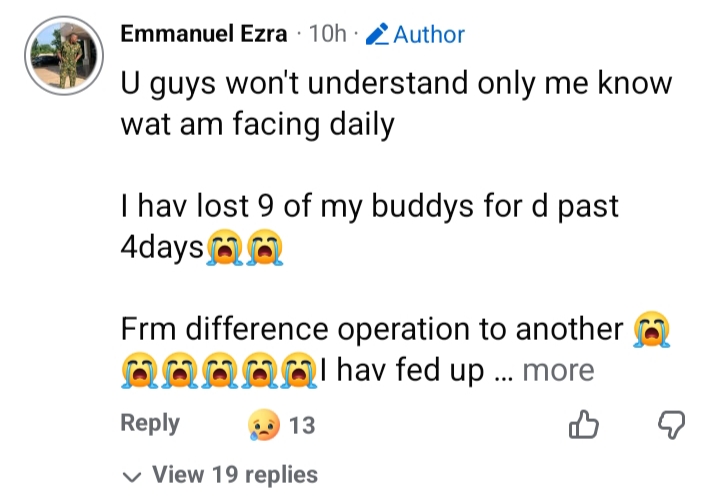Screen dimensions: 720x500
Task: Click the "I hav fed up" text
Action: point(403,371)
